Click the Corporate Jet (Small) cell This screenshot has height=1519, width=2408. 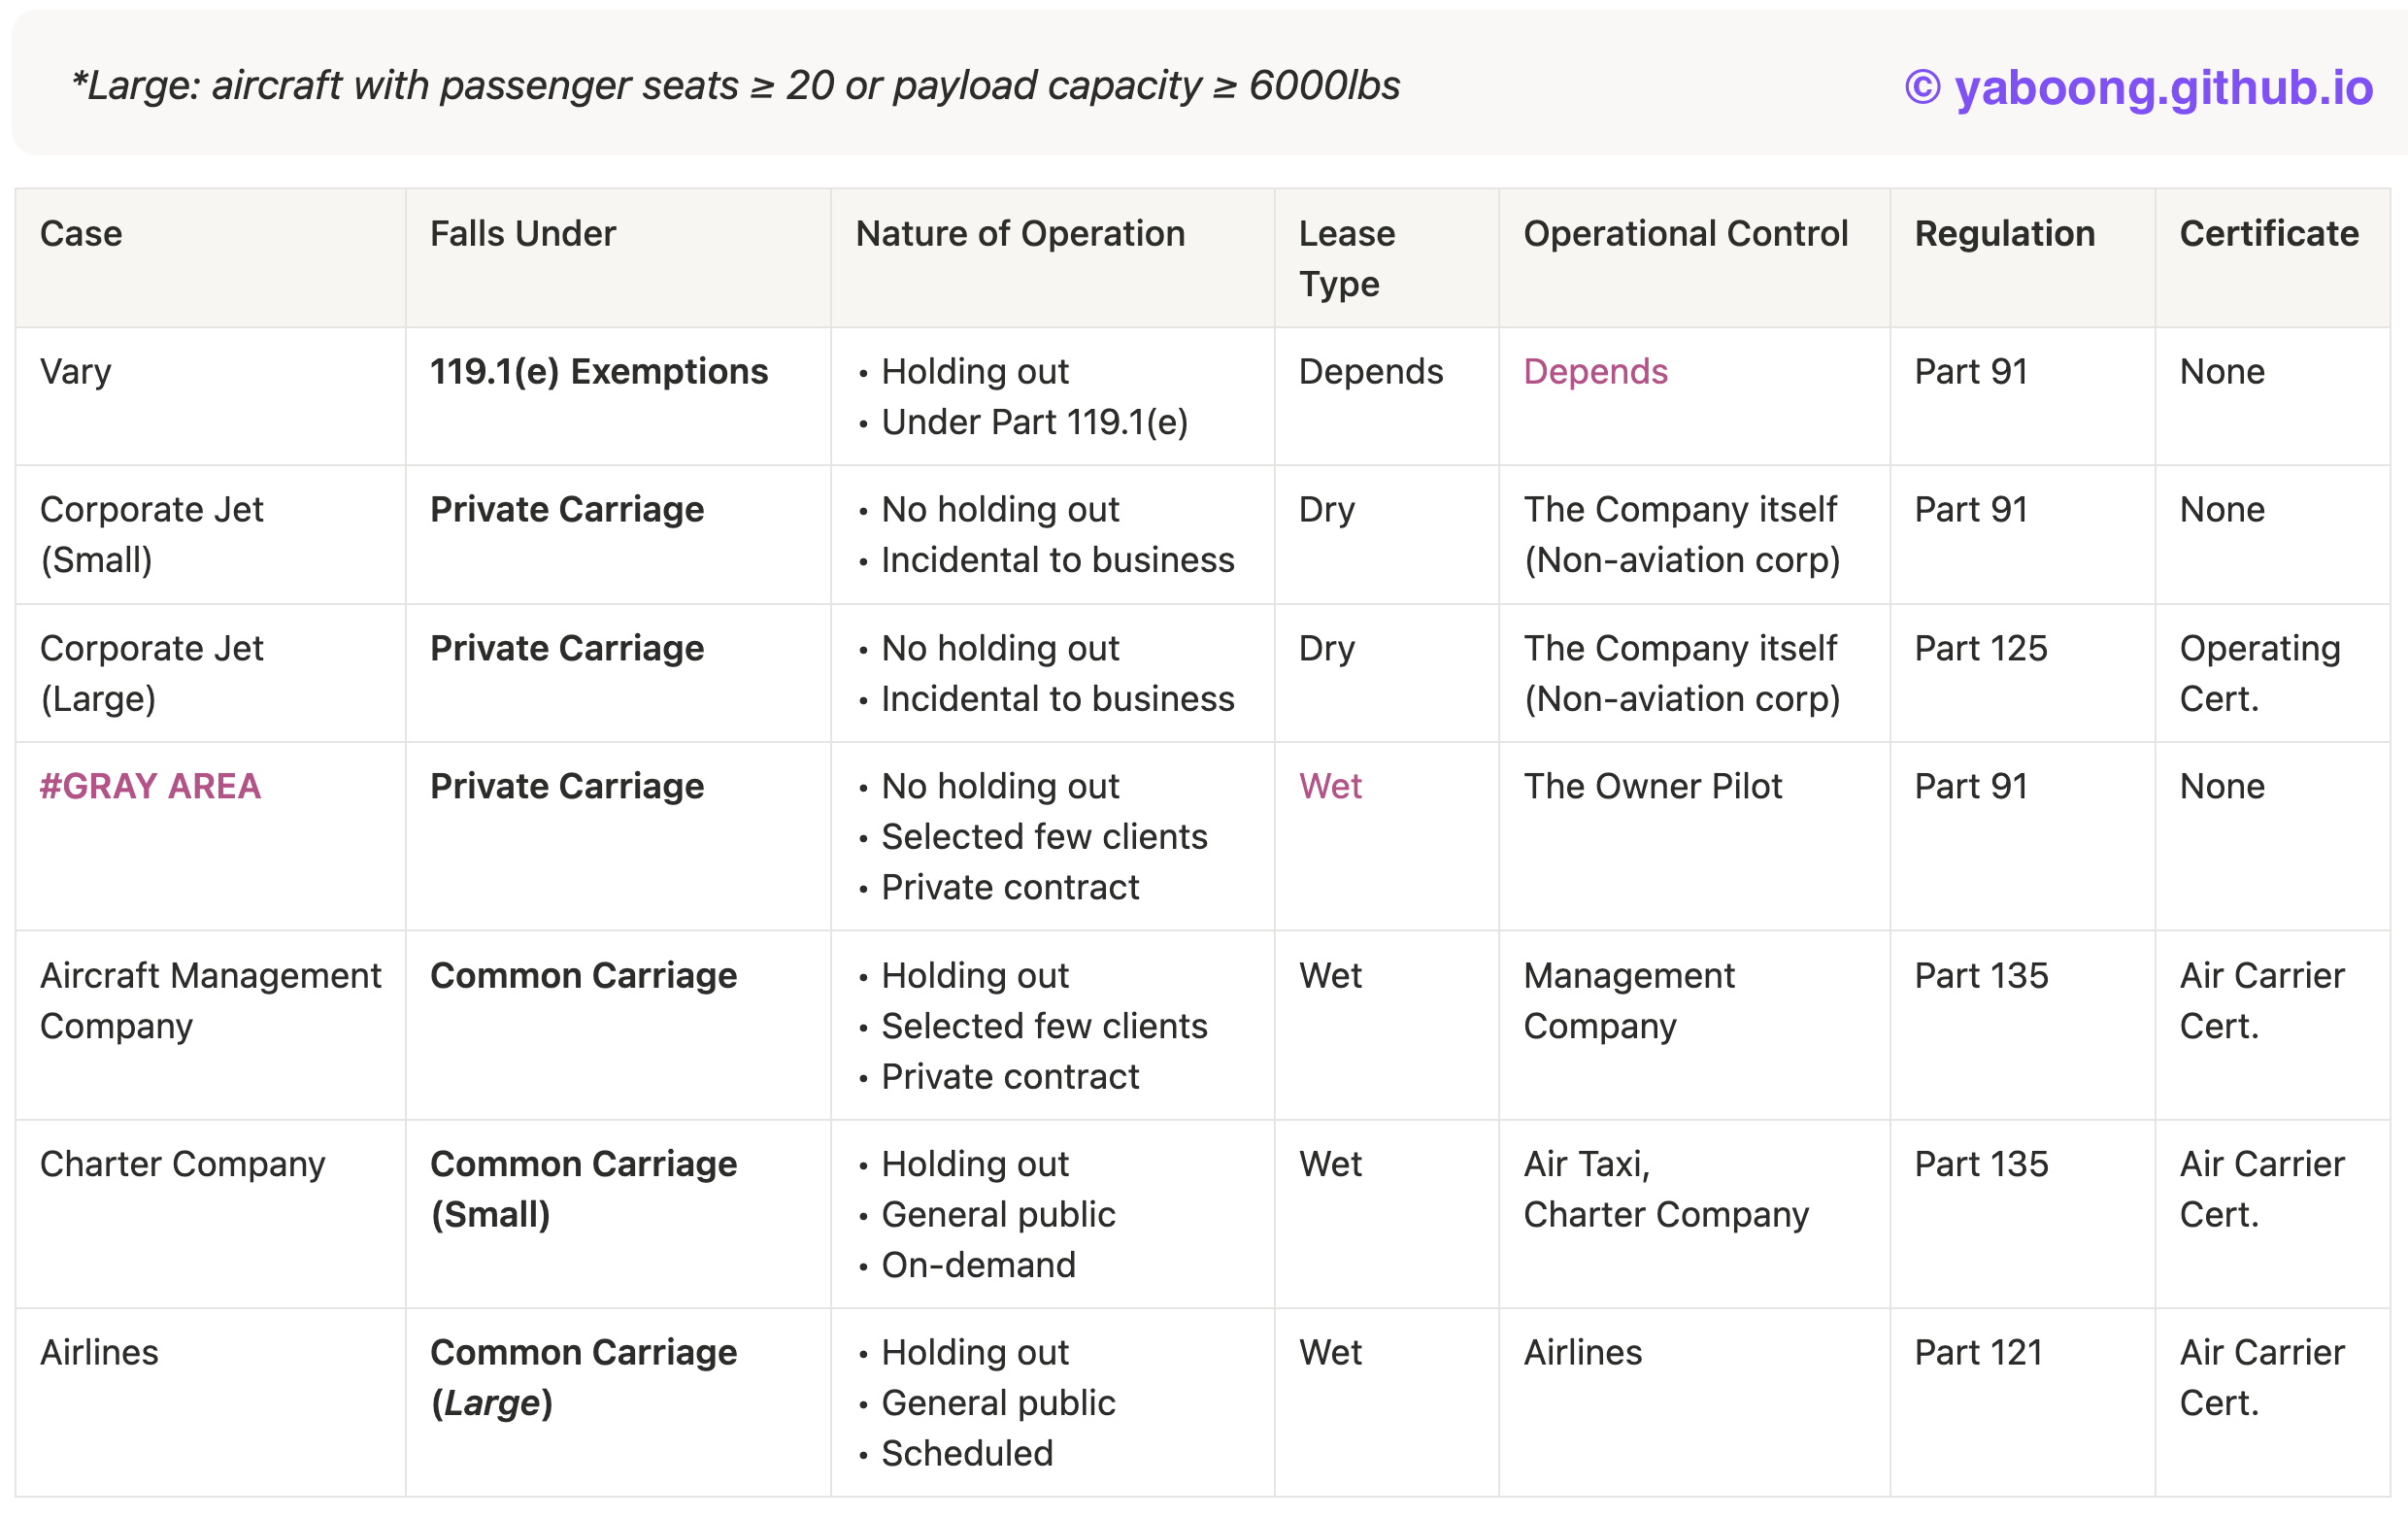(152, 535)
